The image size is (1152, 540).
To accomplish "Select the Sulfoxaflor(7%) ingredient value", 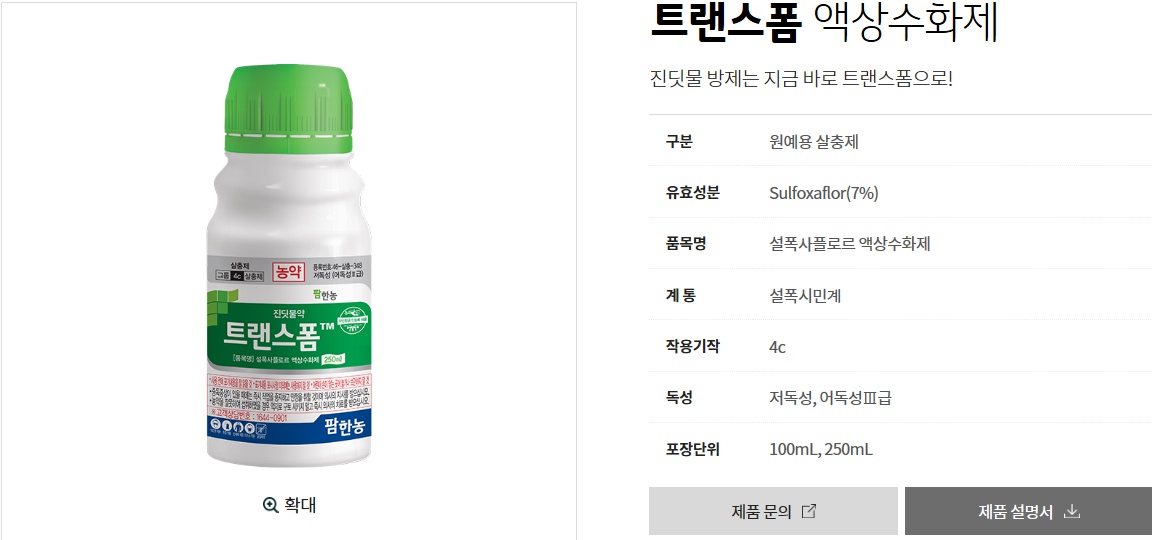I will [x=824, y=193].
